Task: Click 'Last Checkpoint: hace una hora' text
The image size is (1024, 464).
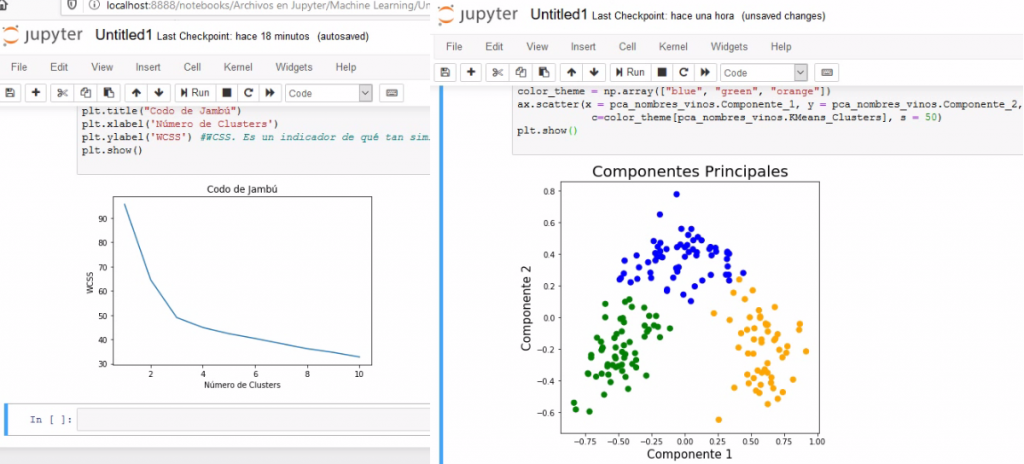Action: coord(663,16)
